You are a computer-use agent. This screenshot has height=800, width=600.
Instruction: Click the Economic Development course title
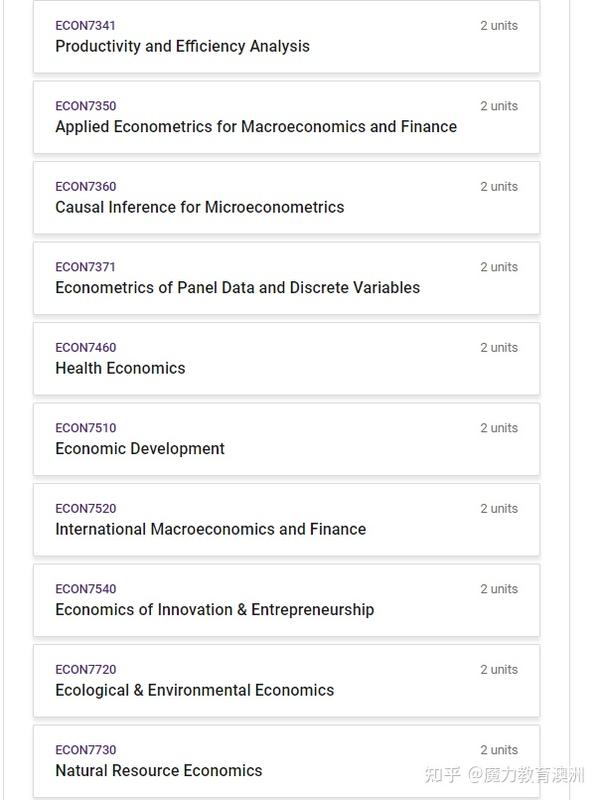click(x=140, y=449)
